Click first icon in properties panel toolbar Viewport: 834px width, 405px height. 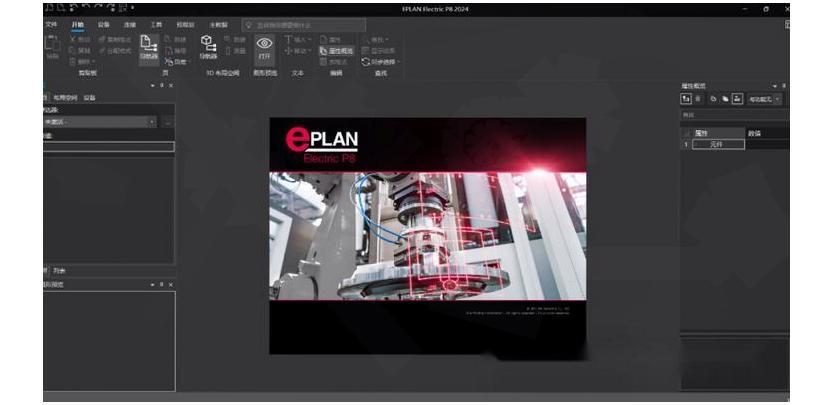coord(686,99)
